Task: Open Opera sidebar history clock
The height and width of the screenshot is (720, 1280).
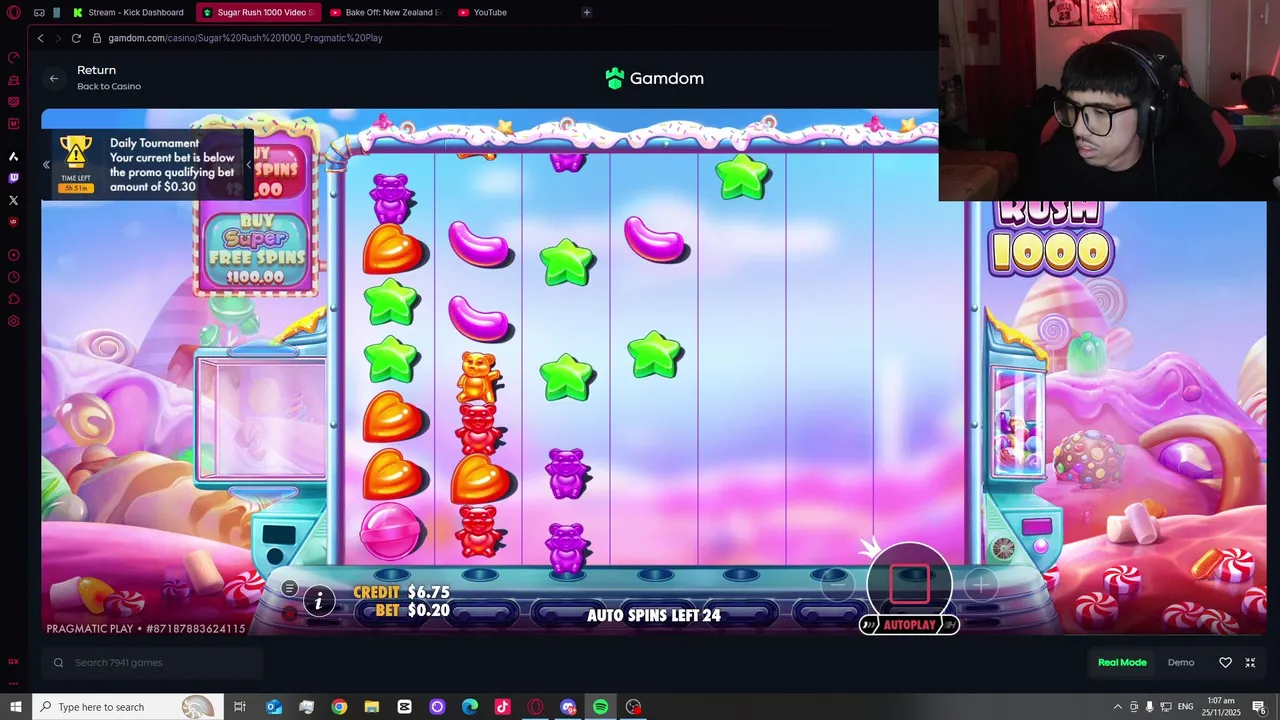Action: pos(14,277)
